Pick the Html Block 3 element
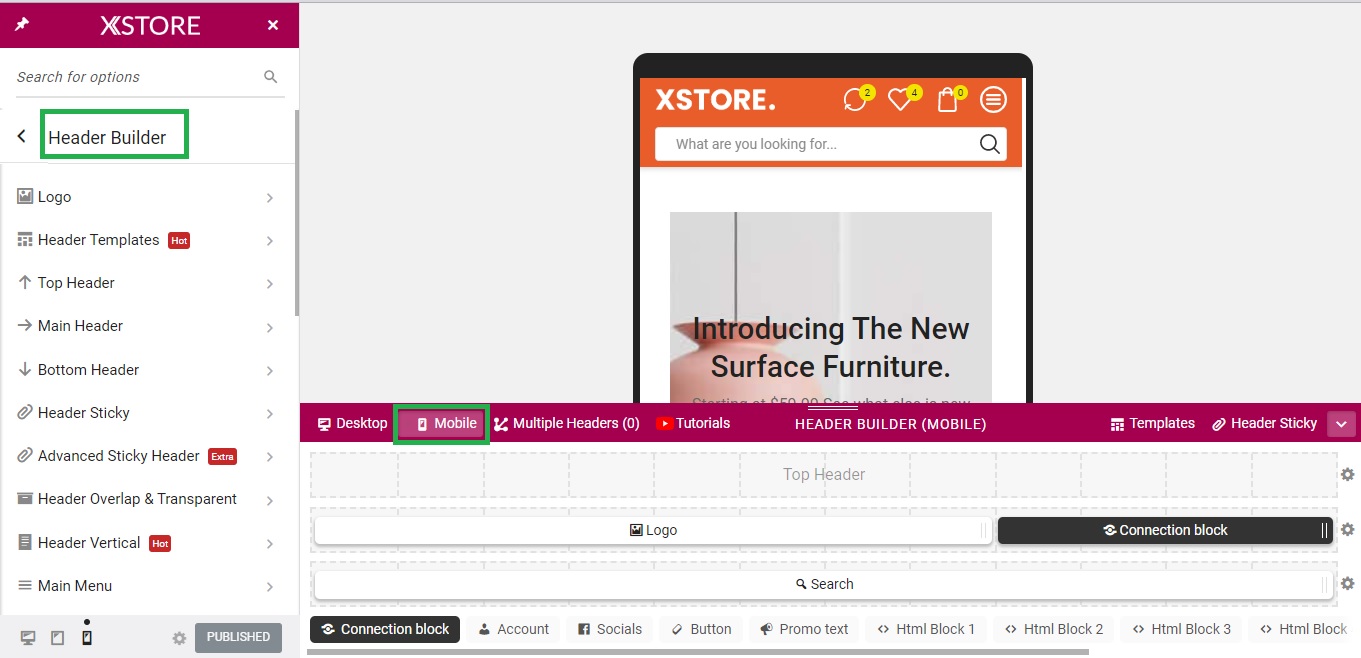Screen dimensions: 1361x658 point(1181,629)
